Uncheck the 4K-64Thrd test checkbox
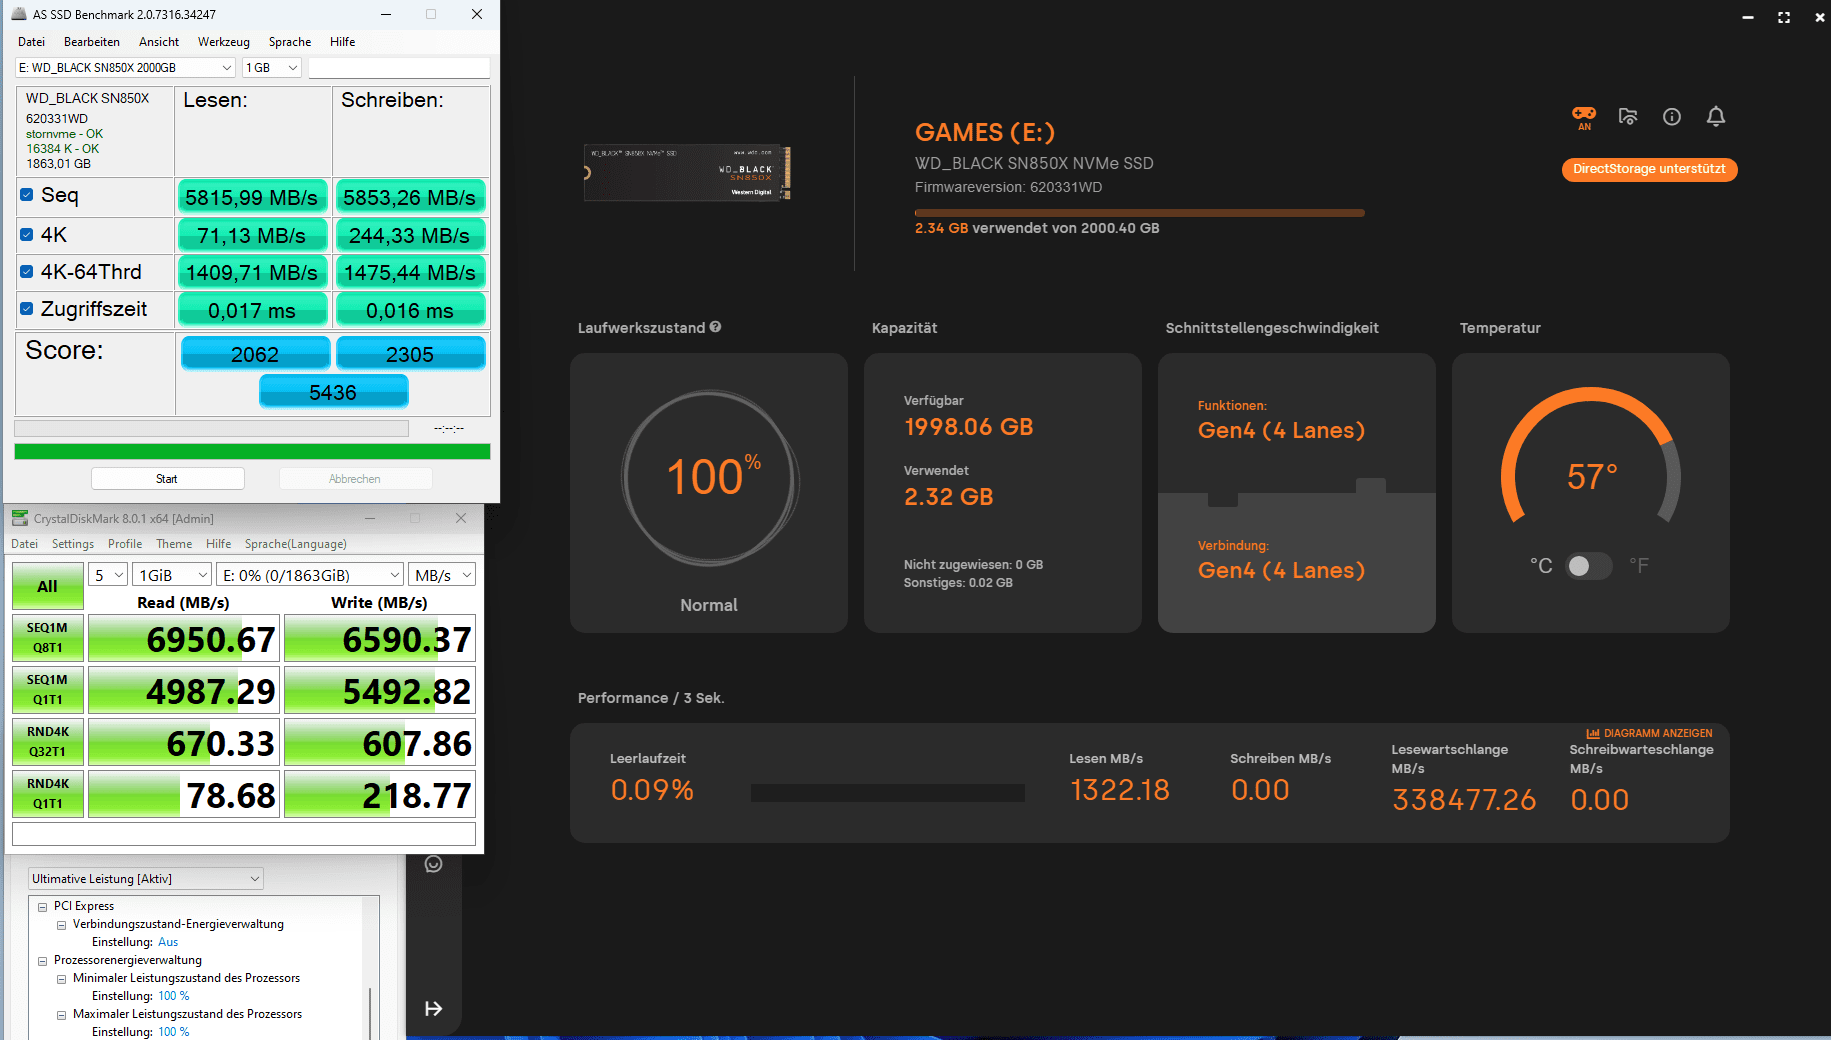1831x1040 pixels. [x=27, y=272]
